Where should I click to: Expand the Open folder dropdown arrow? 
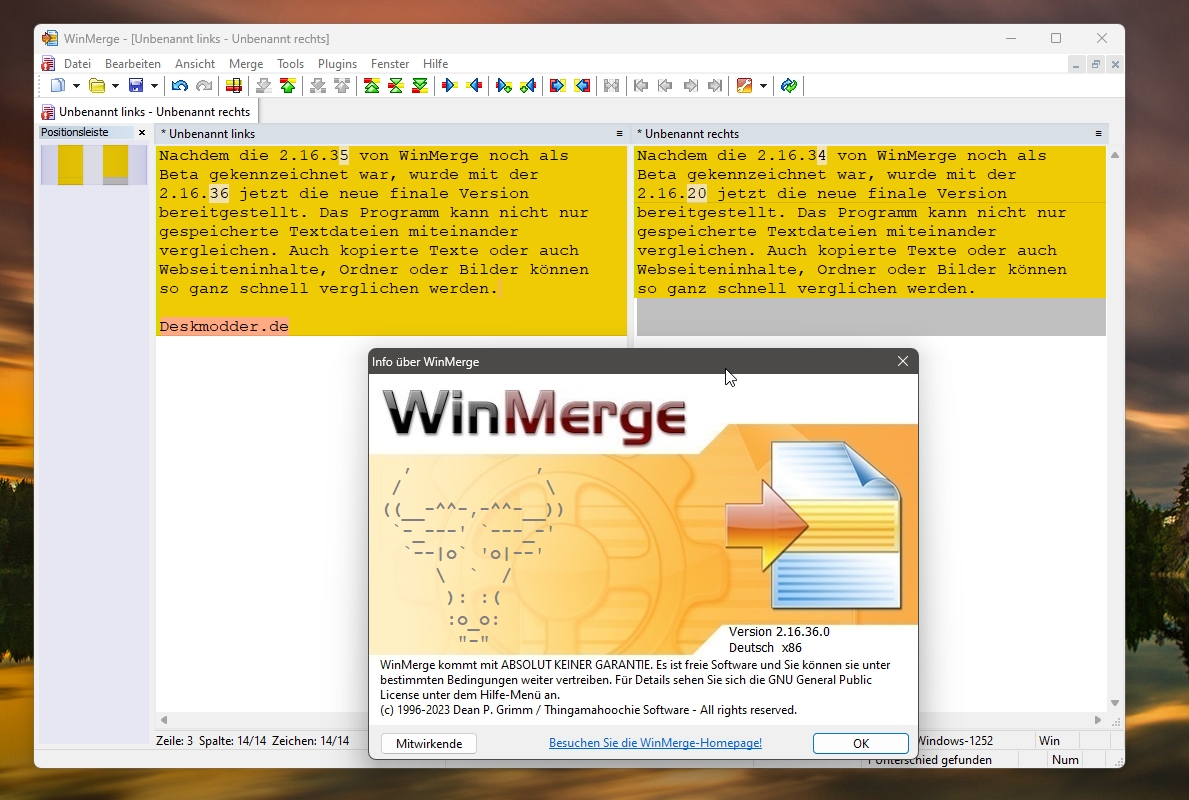[x=115, y=86]
